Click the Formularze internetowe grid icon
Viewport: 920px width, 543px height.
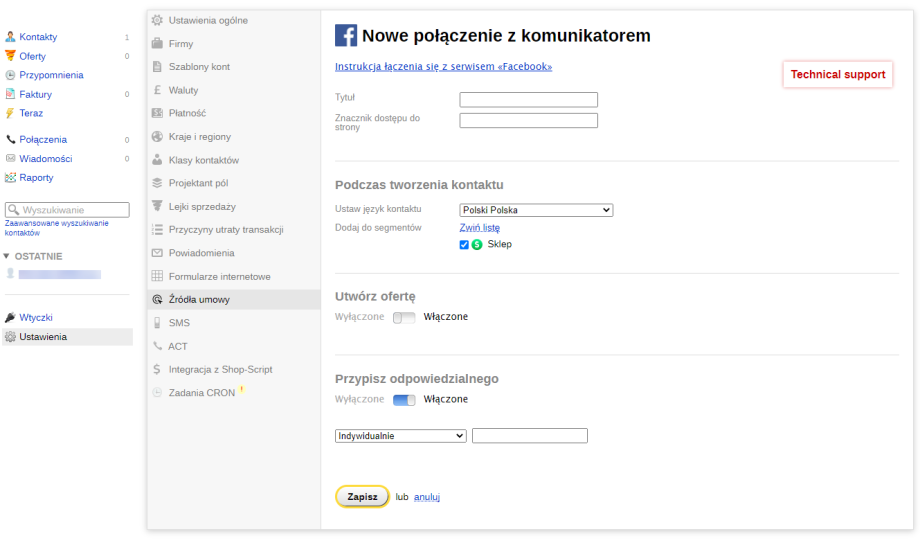click(x=157, y=276)
